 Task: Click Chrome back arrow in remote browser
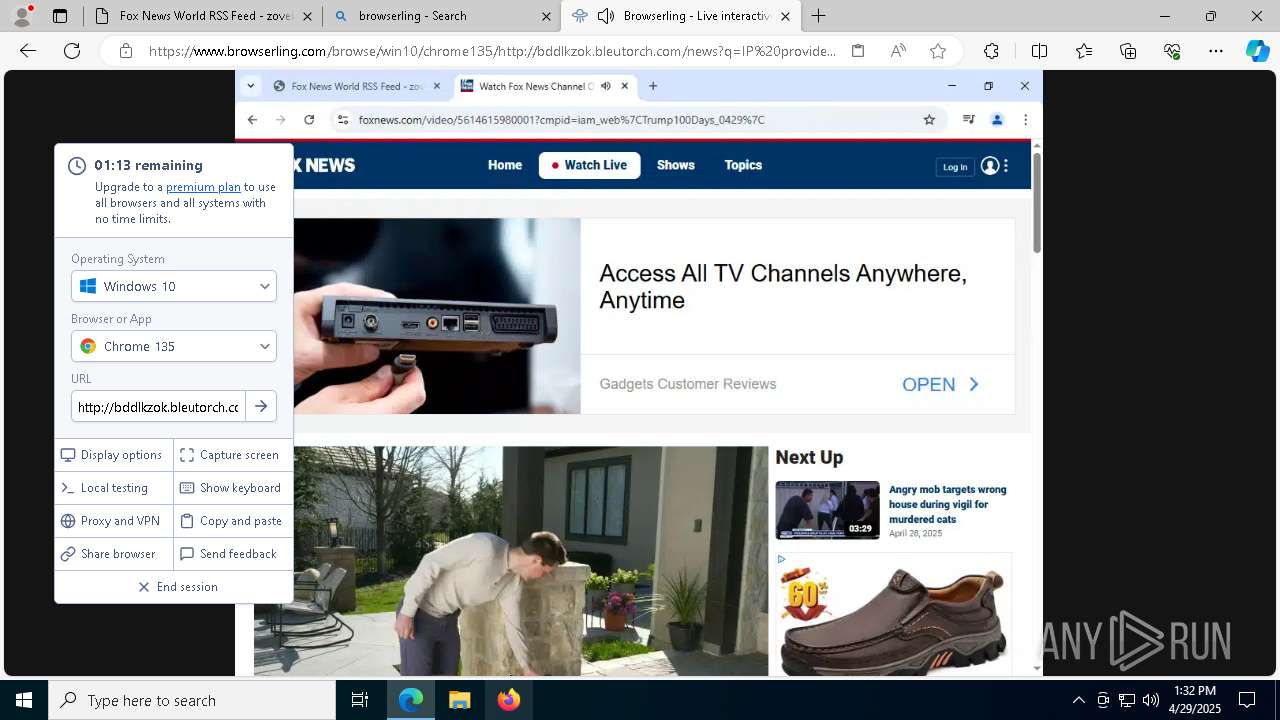[x=252, y=120]
